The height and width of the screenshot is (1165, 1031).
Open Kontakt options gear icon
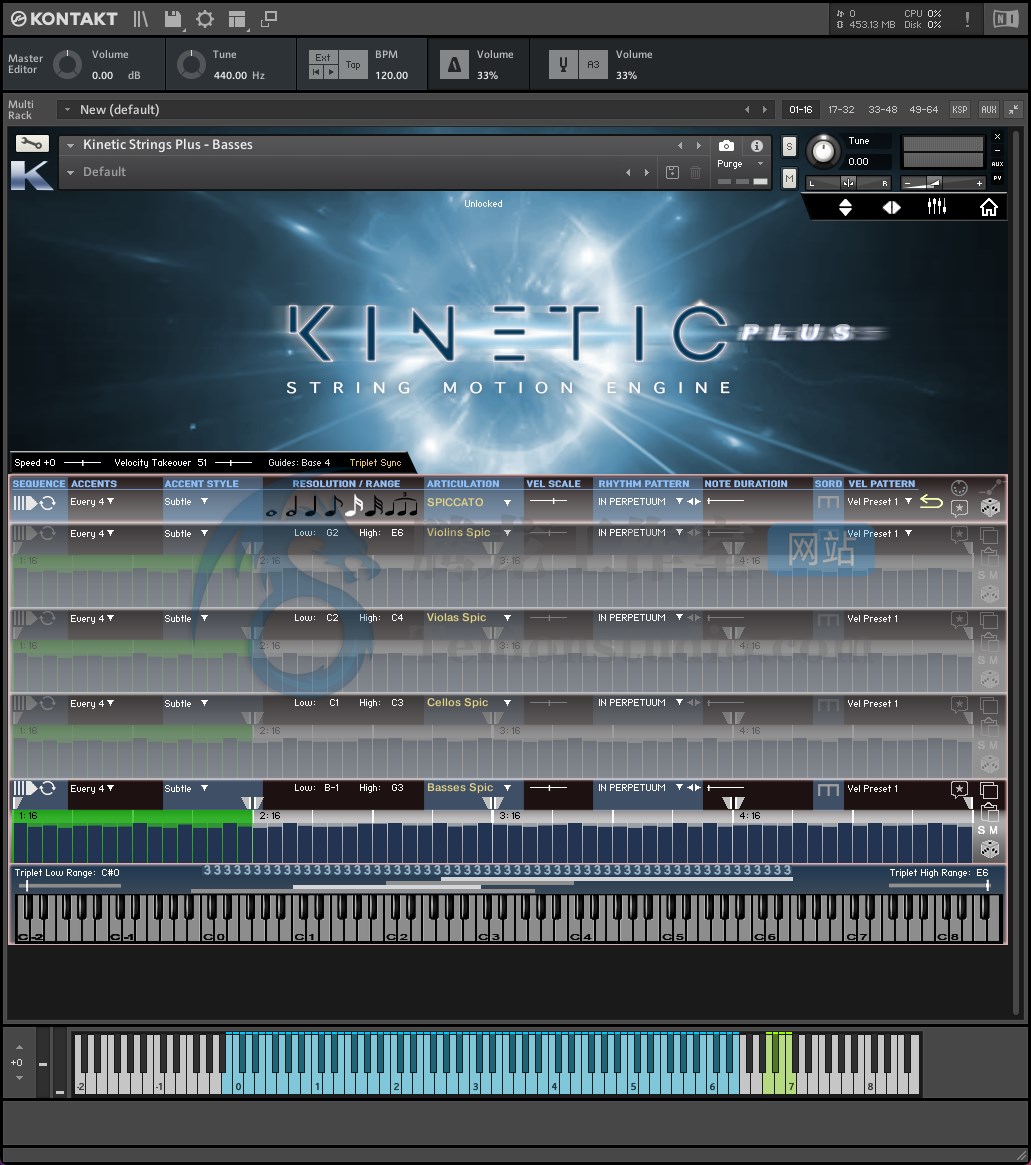point(205,19)
